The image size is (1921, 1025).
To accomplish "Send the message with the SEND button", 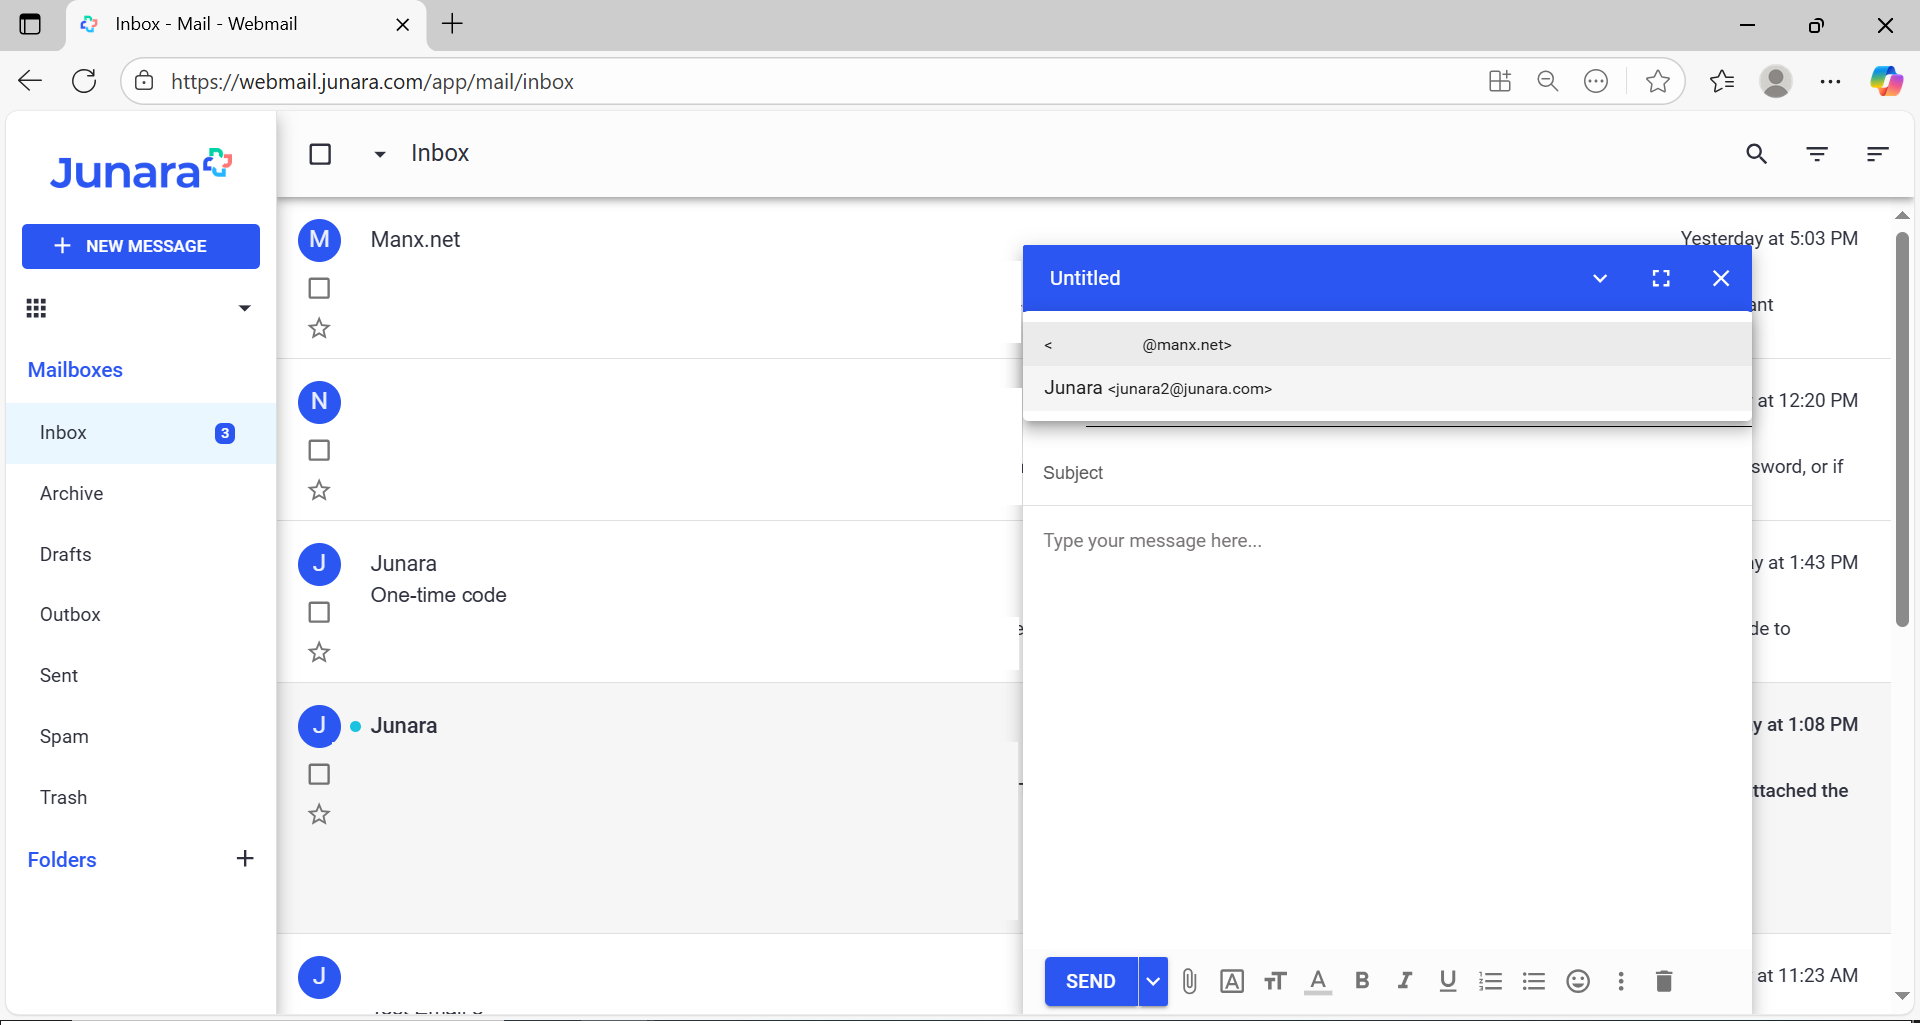I will point(1091,982).
